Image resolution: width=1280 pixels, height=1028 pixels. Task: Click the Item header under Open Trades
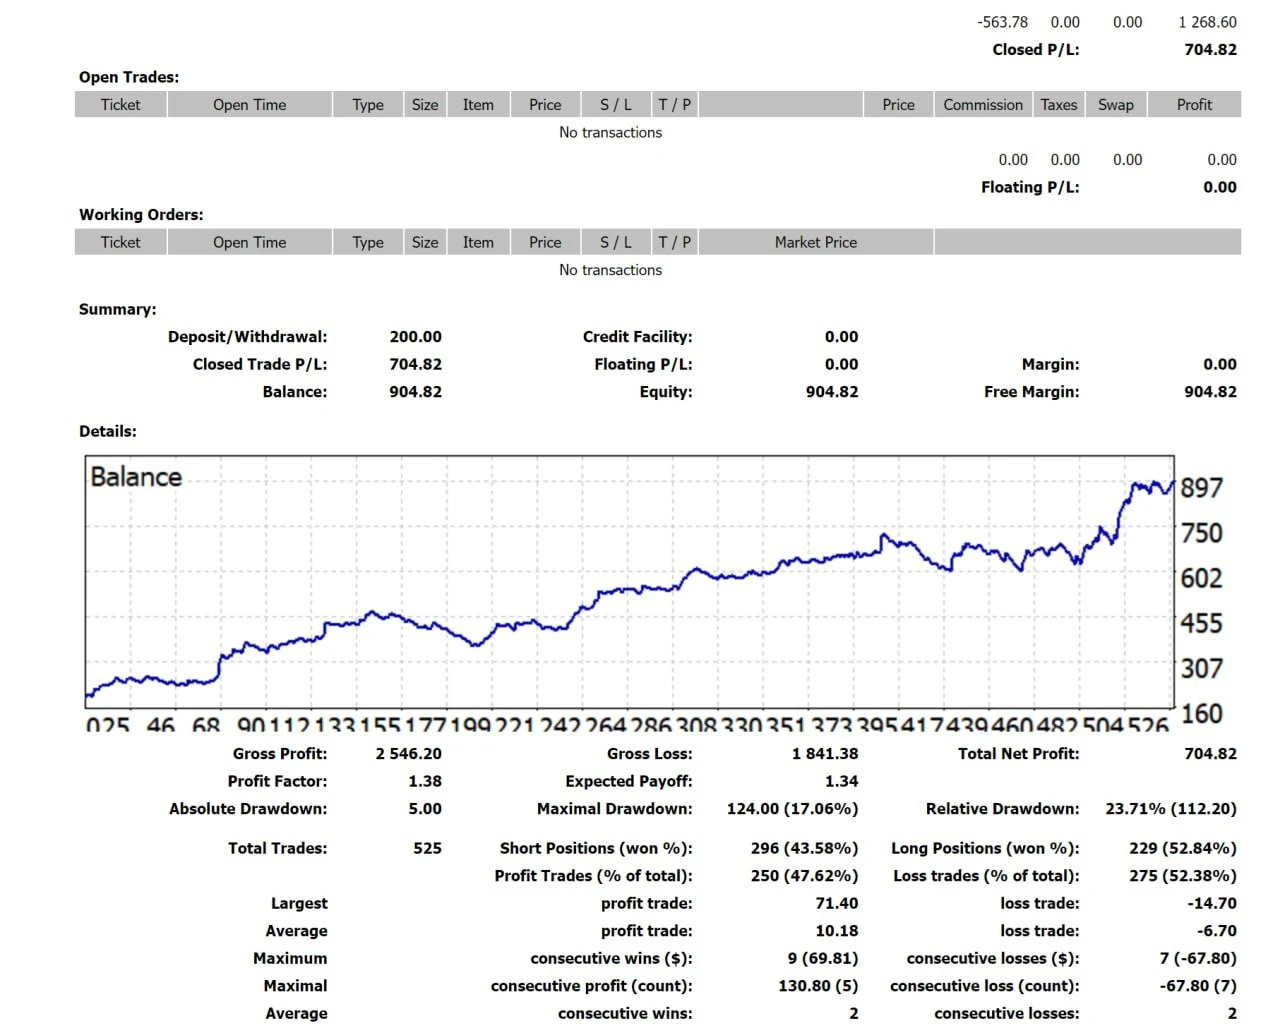pyautogui.click(x=478, y=105)
